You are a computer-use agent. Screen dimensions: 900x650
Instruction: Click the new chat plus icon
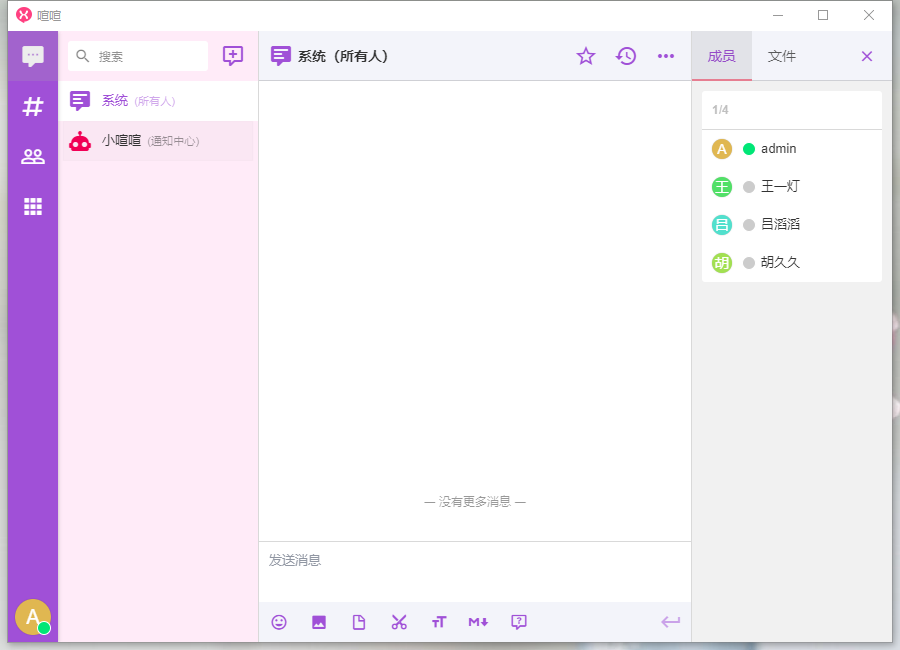pyautogui.click(x=233, y=56)
